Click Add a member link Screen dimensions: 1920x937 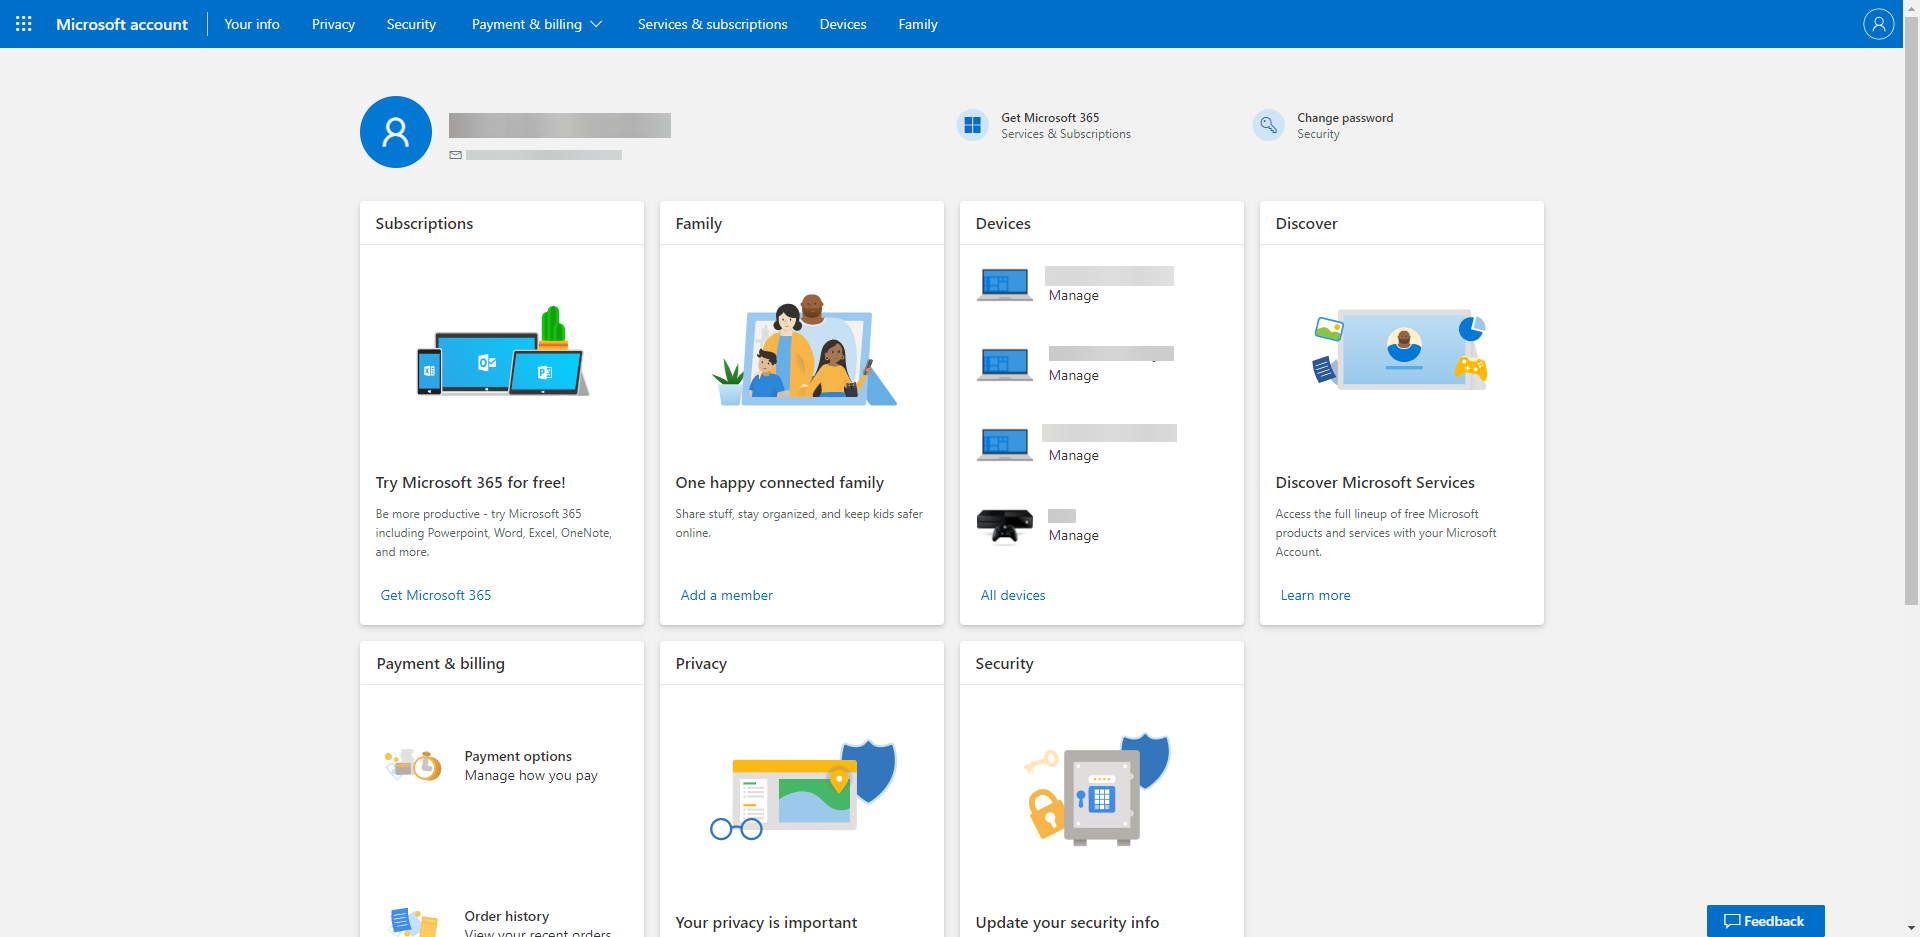coord(727,595)
